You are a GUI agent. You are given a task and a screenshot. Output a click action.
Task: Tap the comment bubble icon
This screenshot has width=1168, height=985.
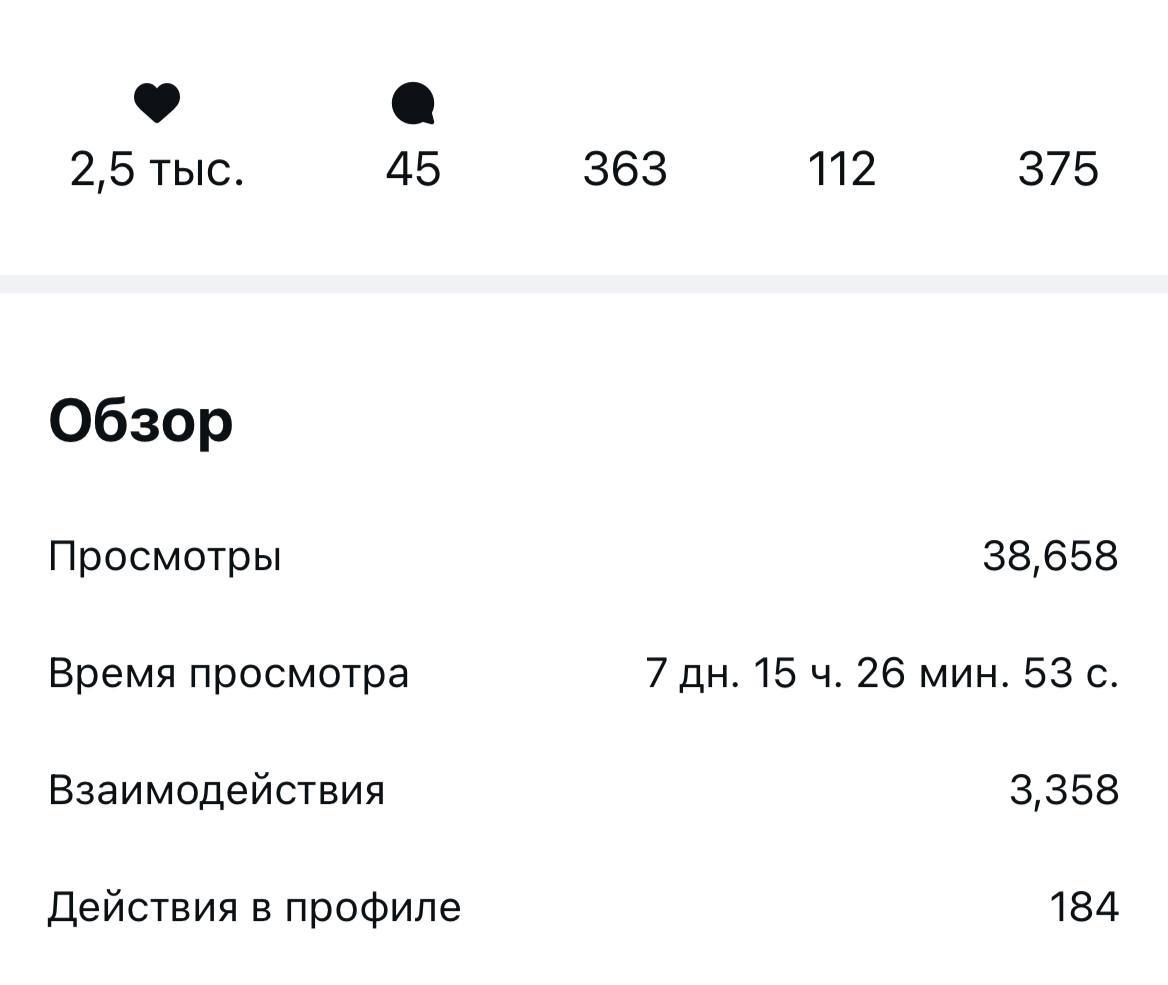click(413, 103)
